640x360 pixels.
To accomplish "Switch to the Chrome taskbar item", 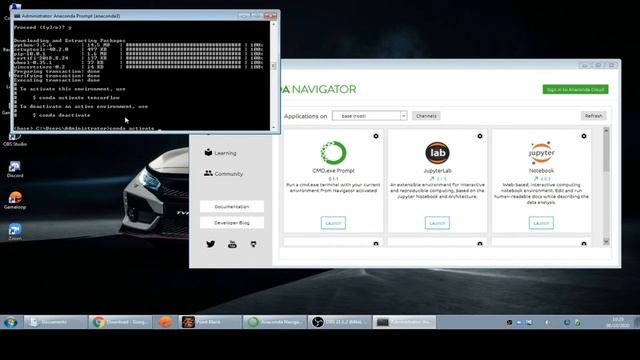I will pos(120,322).
